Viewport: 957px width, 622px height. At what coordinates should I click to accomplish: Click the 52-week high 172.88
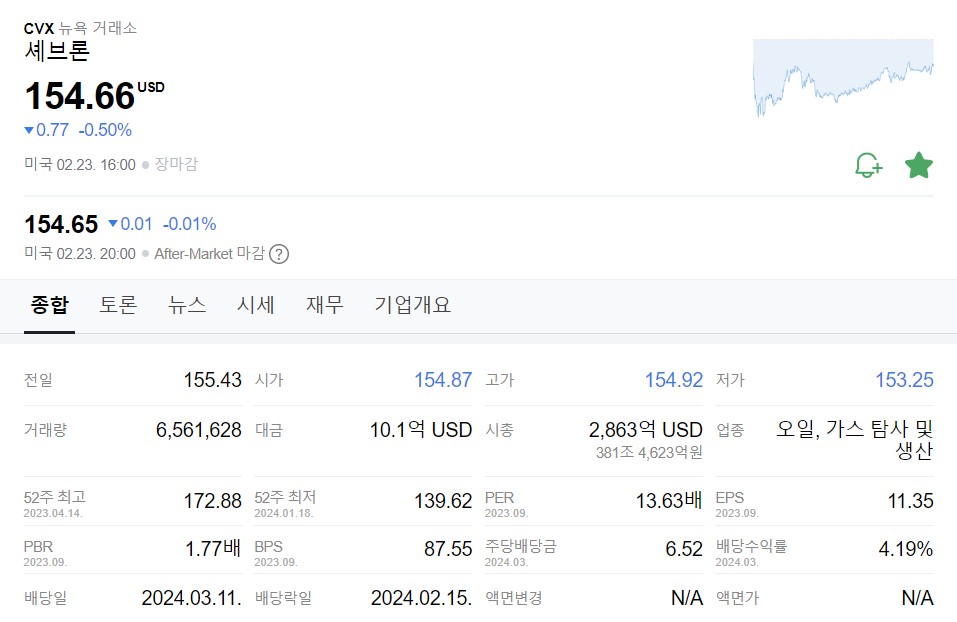(x=213, y=501)
